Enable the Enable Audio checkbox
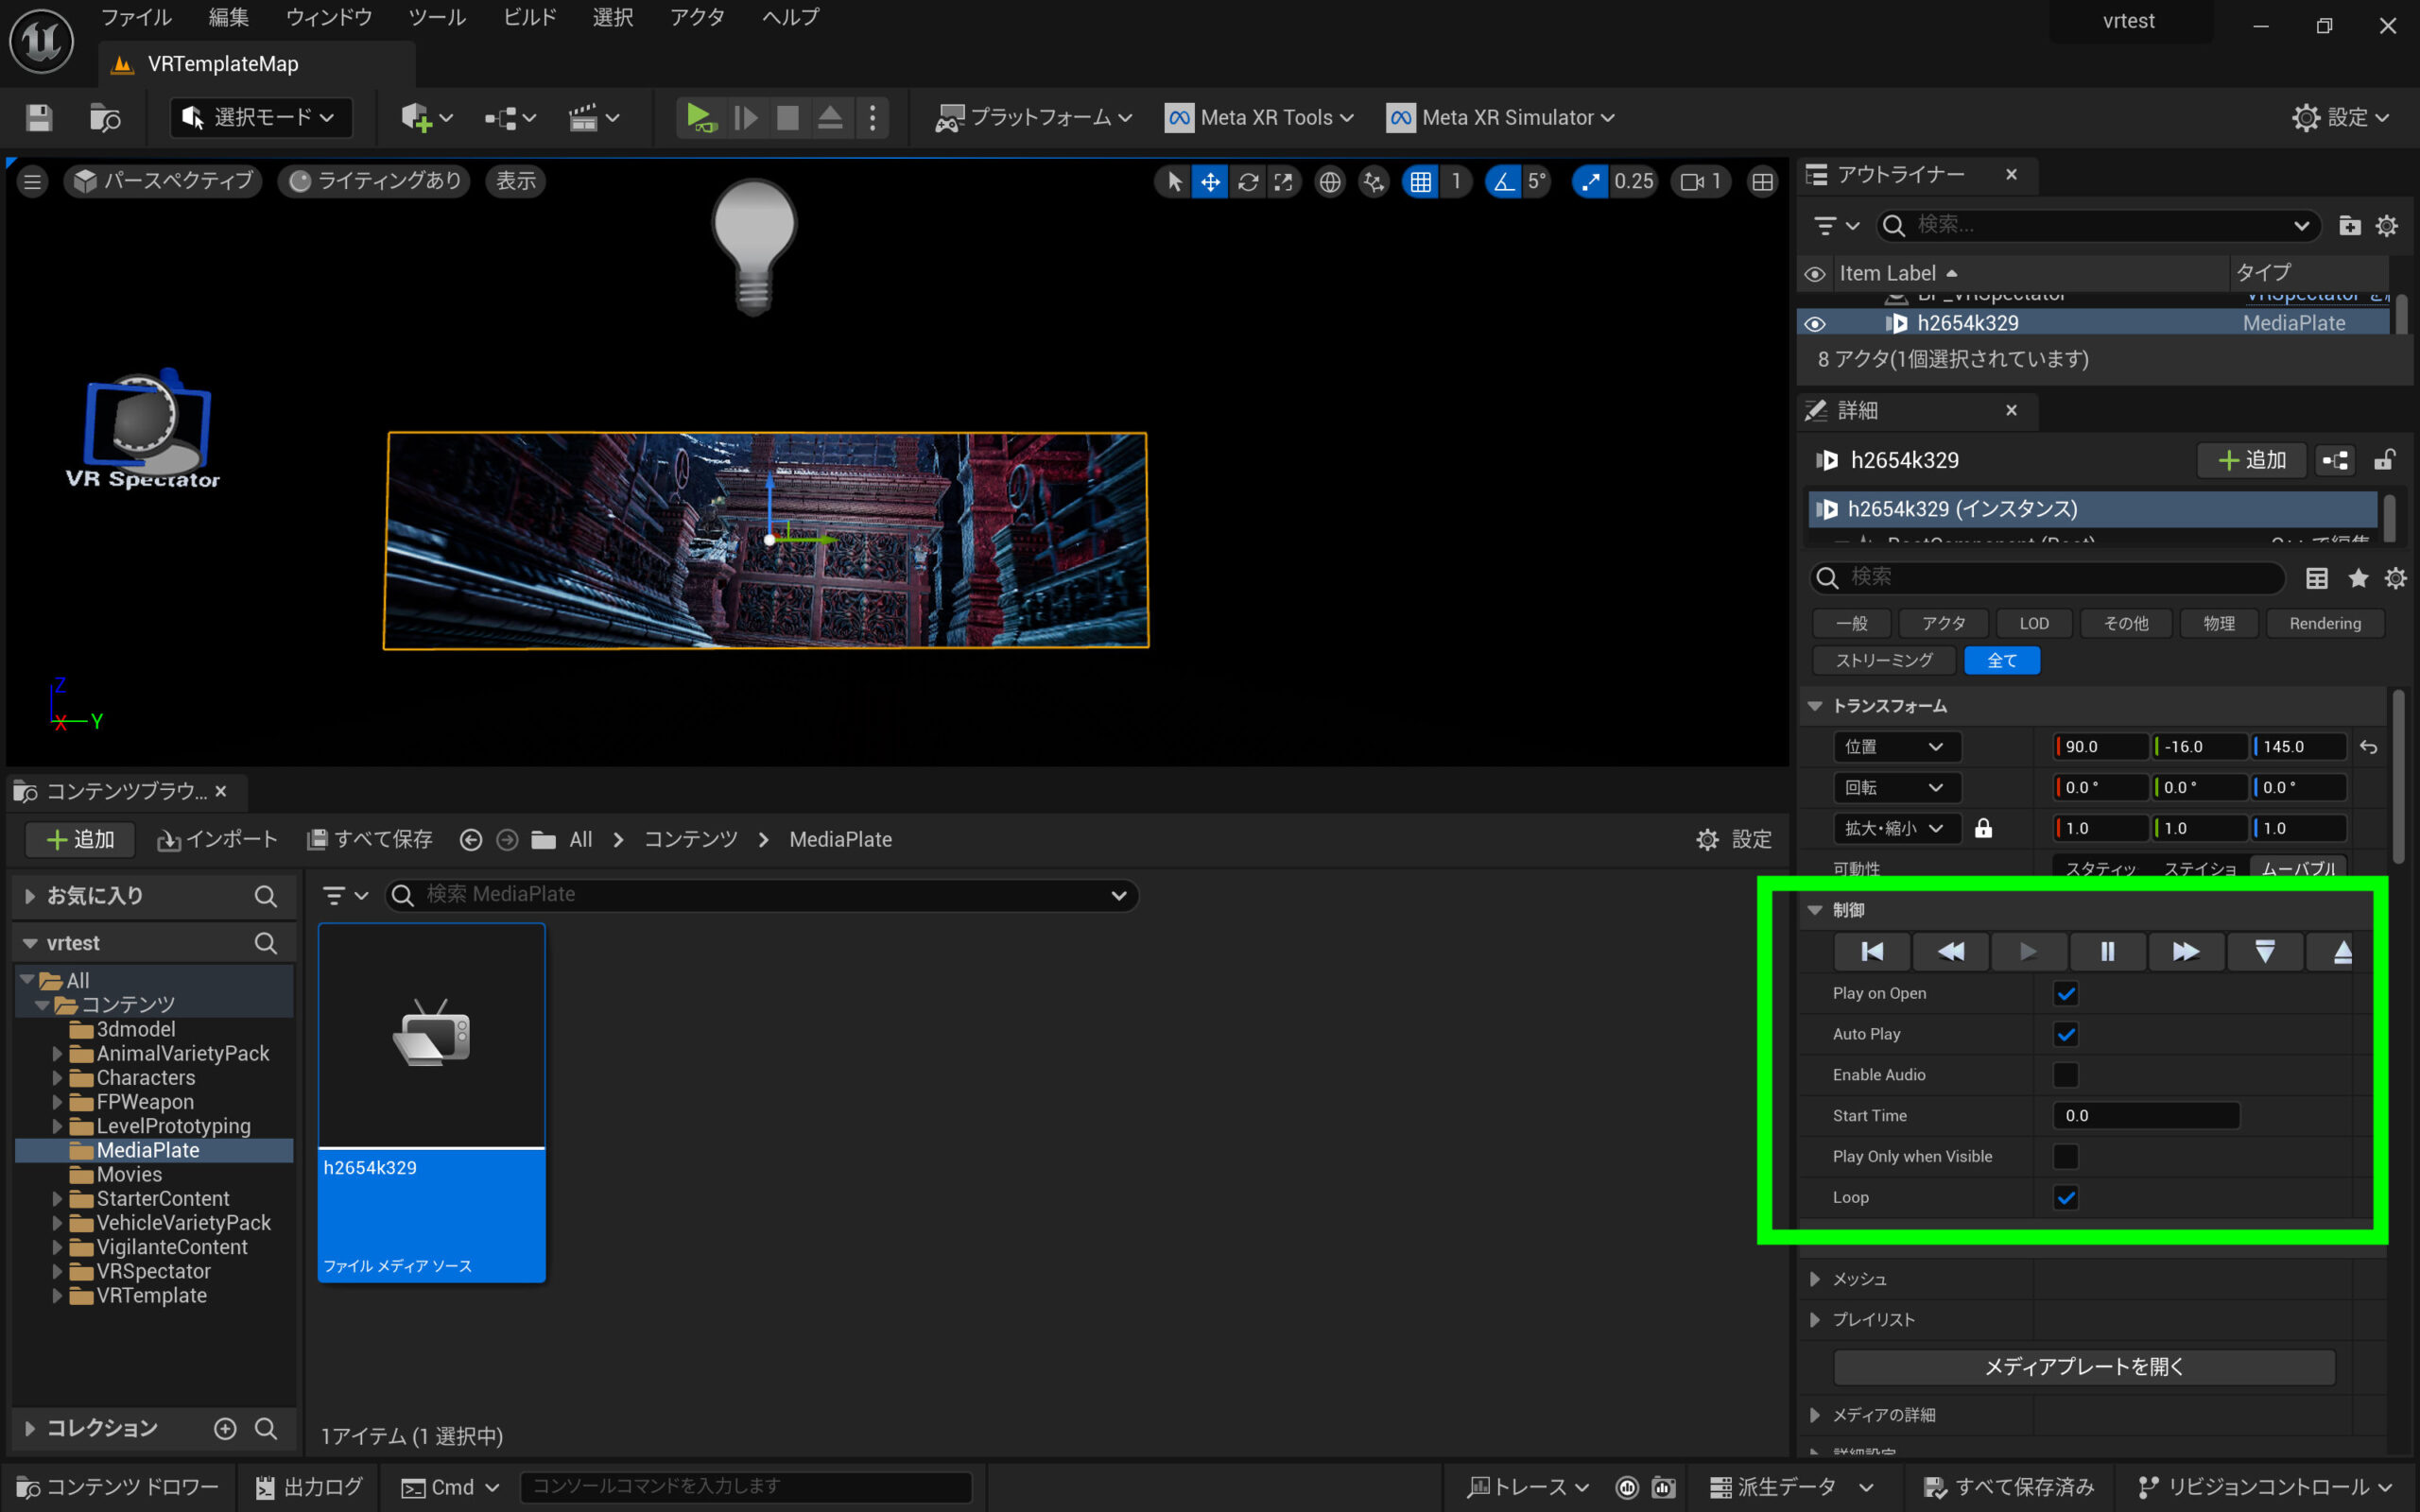The image size is (2420, 1512). click(2065, 1075)
